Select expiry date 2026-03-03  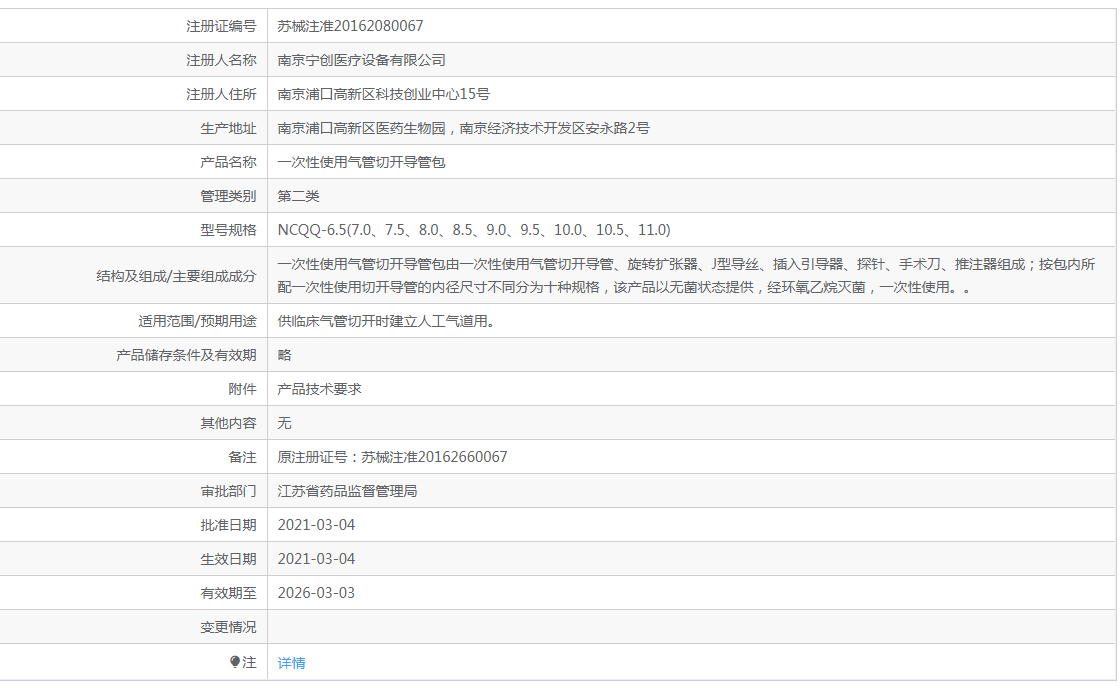coord(316,593)
